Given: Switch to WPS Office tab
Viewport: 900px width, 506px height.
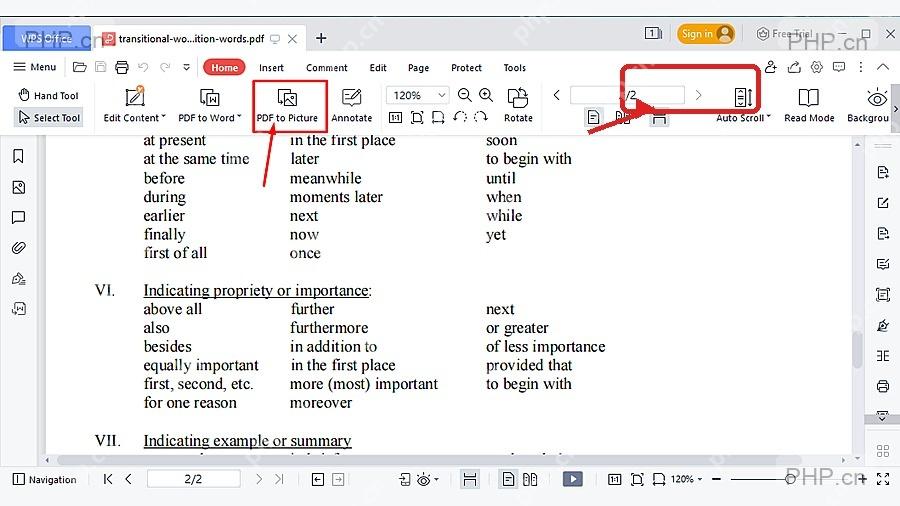Looking at the screenshot, I should click(46, 38).
